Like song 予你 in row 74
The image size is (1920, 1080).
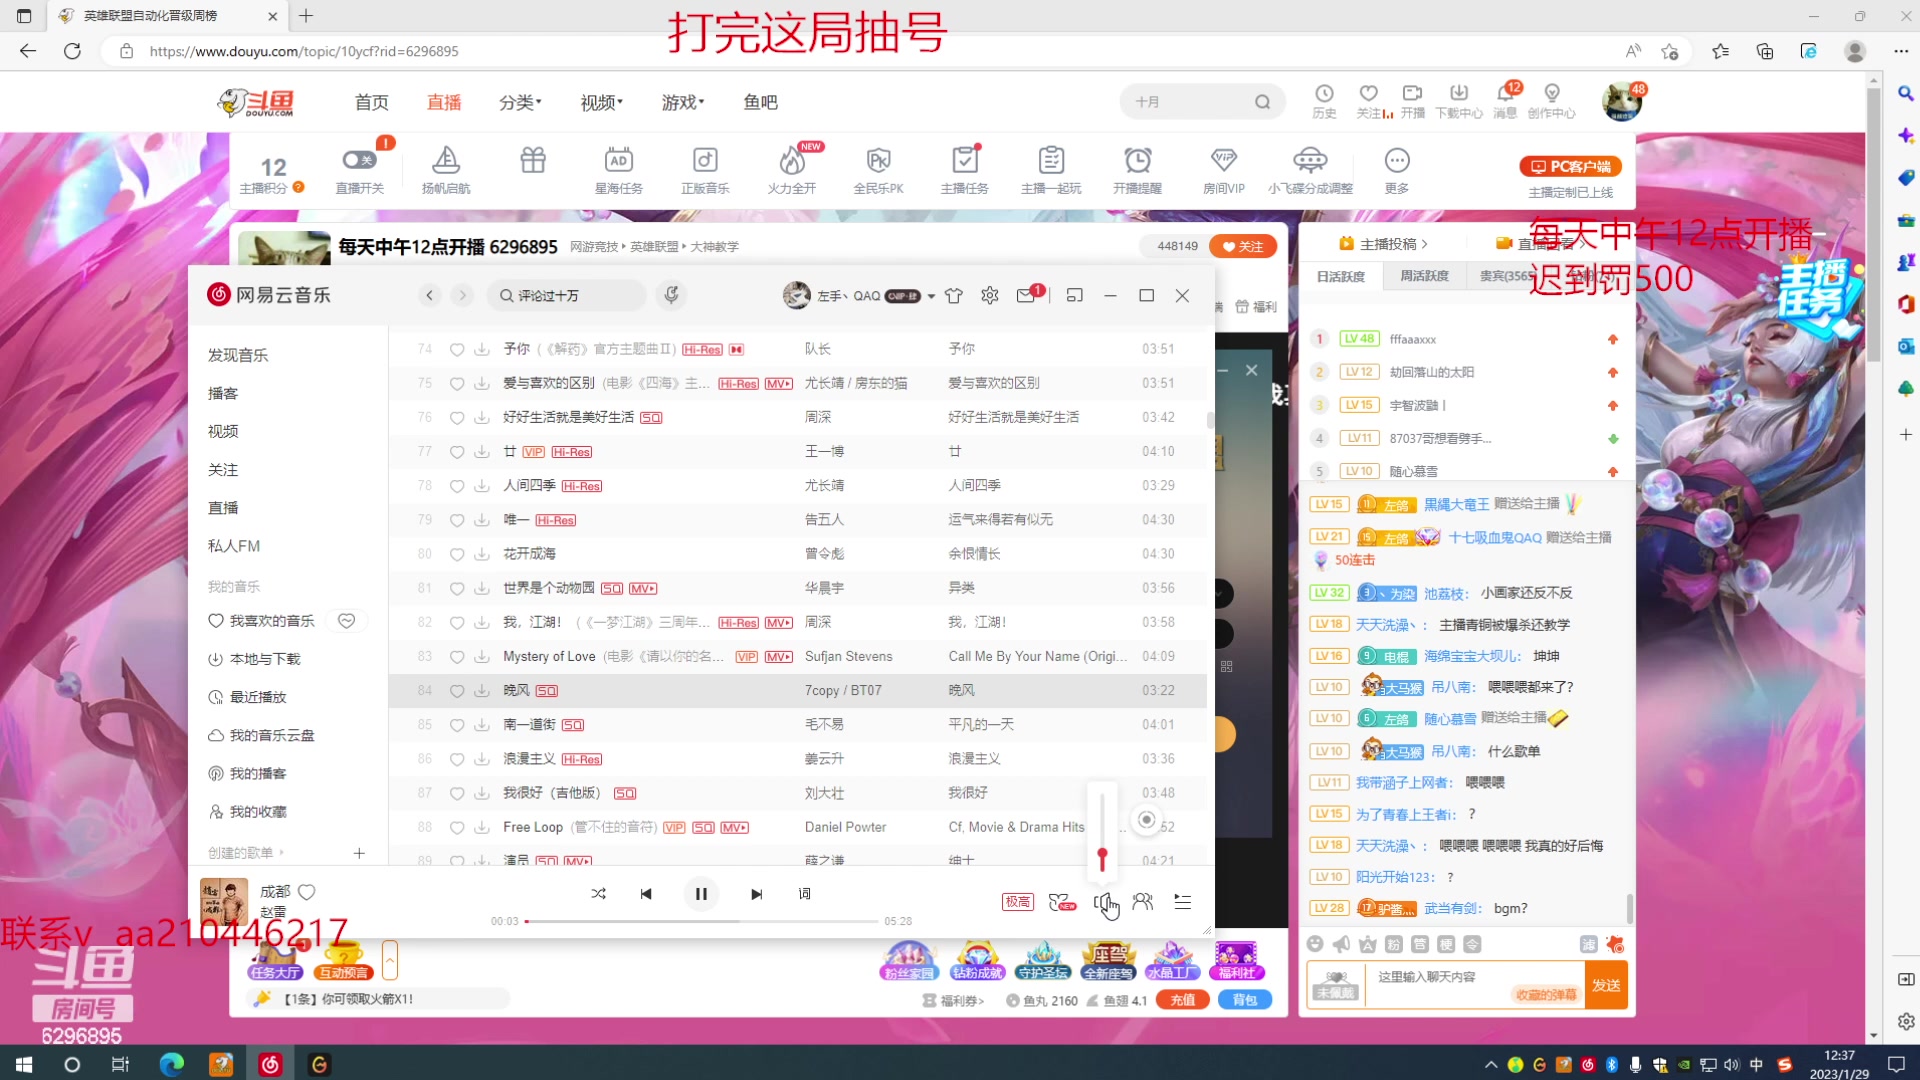pos(457,349)
